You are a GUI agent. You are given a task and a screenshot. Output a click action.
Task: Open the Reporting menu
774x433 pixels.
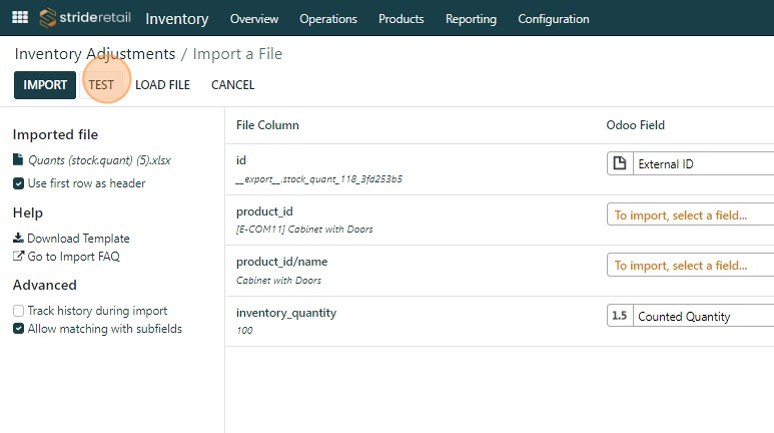[x=471, y=19]
